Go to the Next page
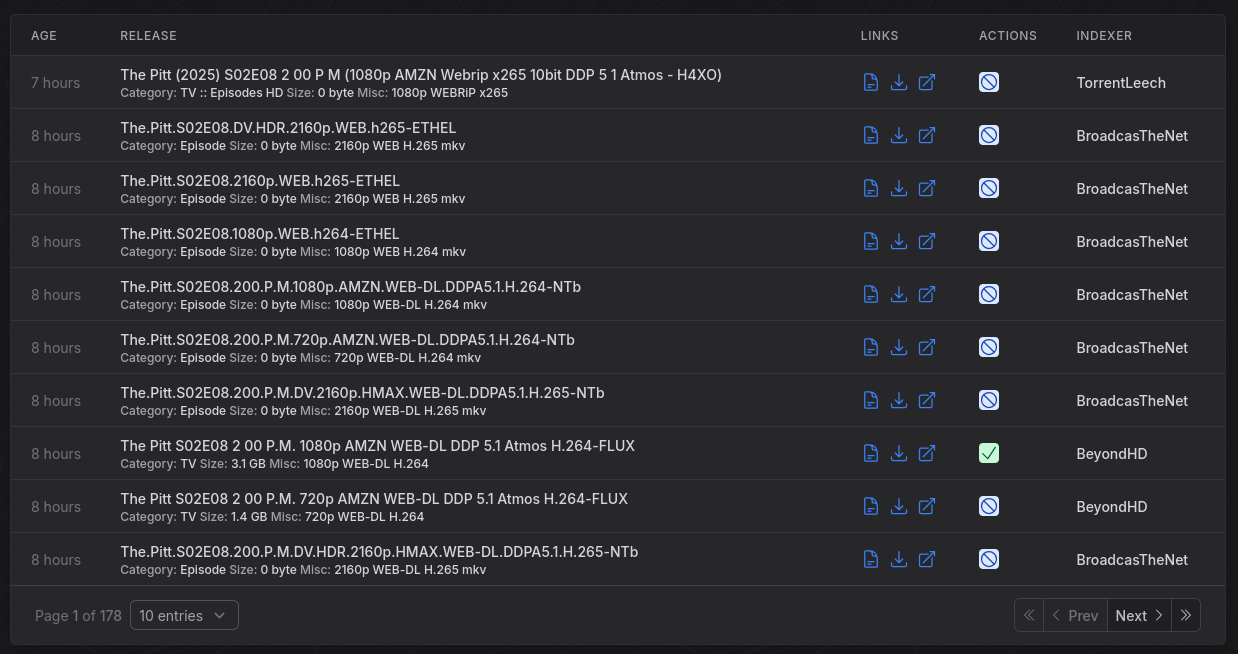 (1140, 616)
